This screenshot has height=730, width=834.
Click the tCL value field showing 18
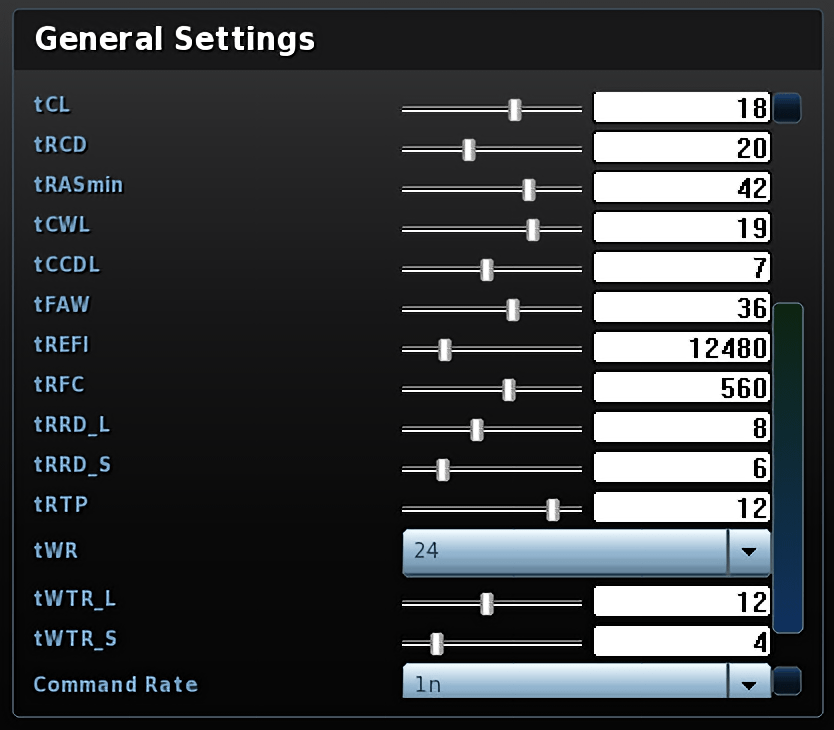(682, 107)
